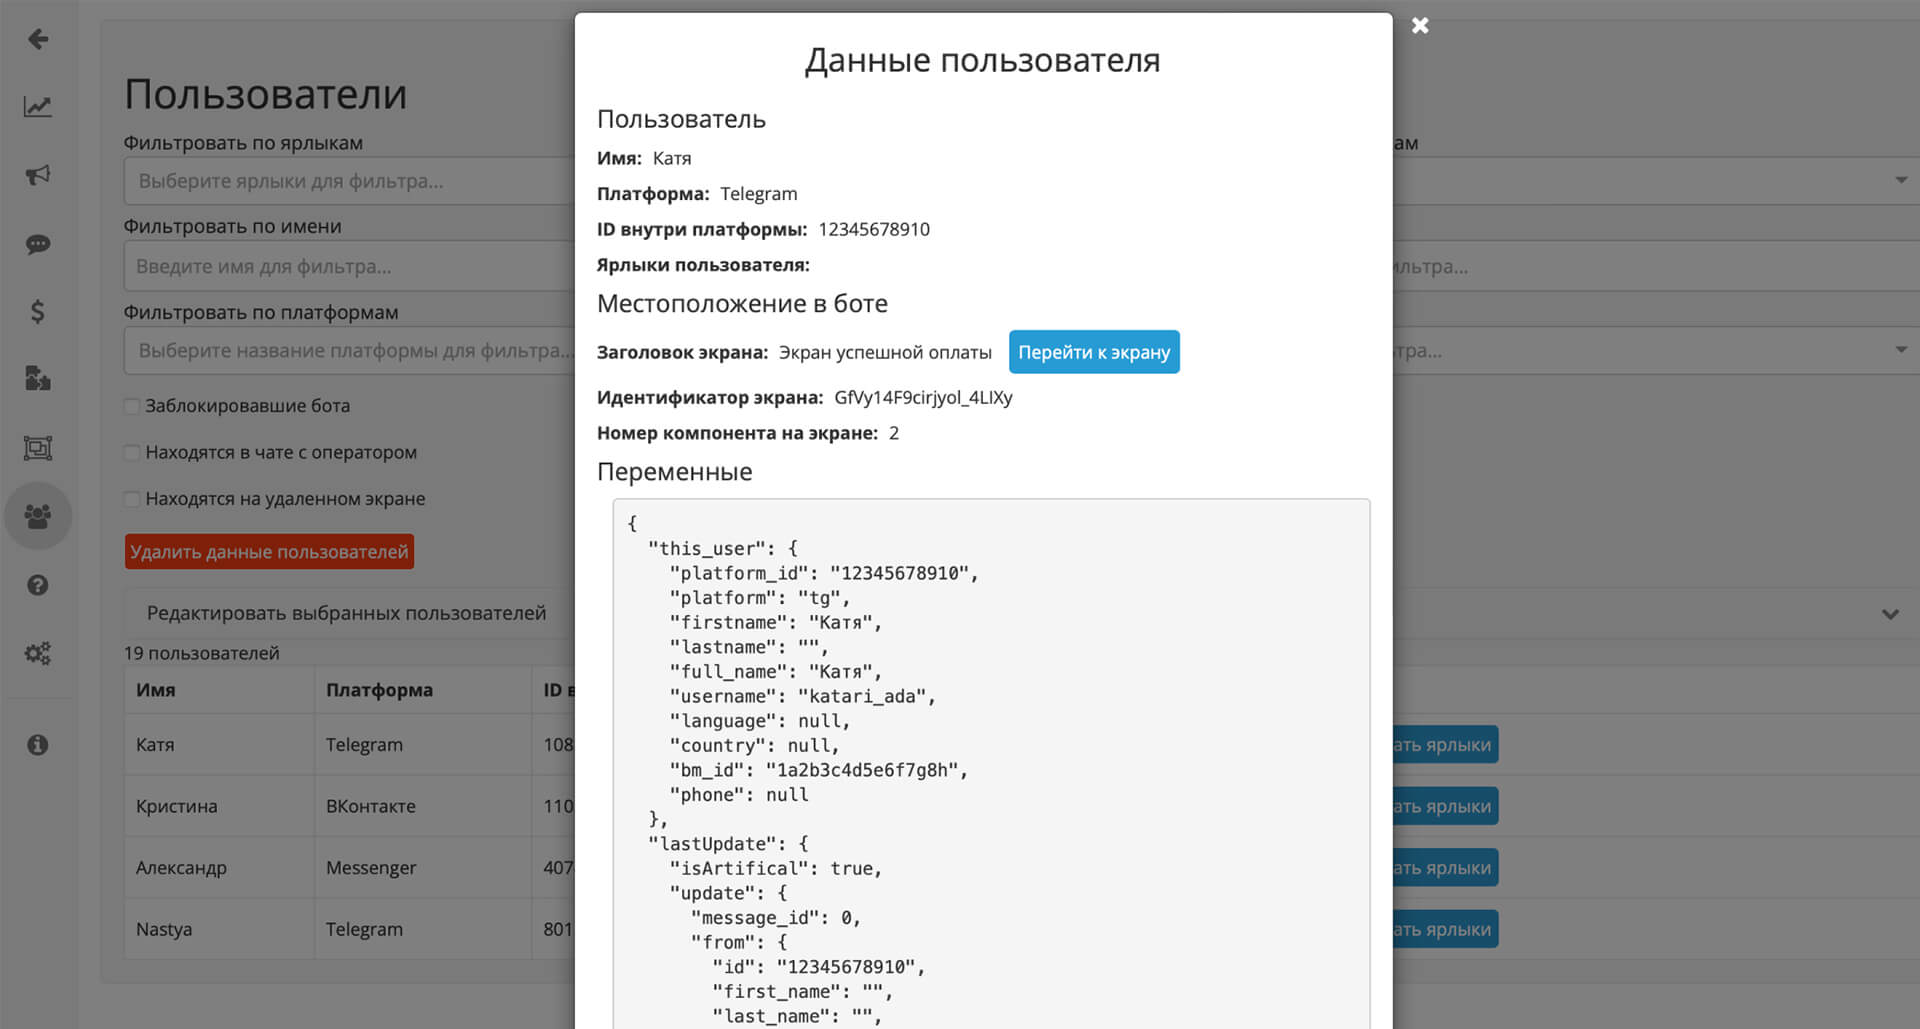Tick 'Находится на удаленном экране' checkbox
1920x1029 pixels.
pyautogui.click(x=132, y=498)
